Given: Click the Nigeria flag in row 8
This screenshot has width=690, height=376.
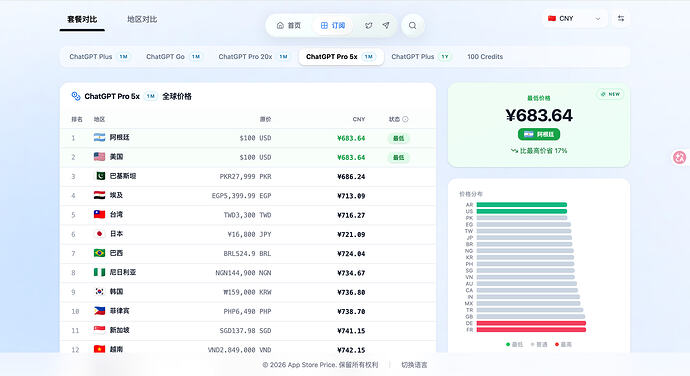Looking at the screenshot, I should [99, 272].
